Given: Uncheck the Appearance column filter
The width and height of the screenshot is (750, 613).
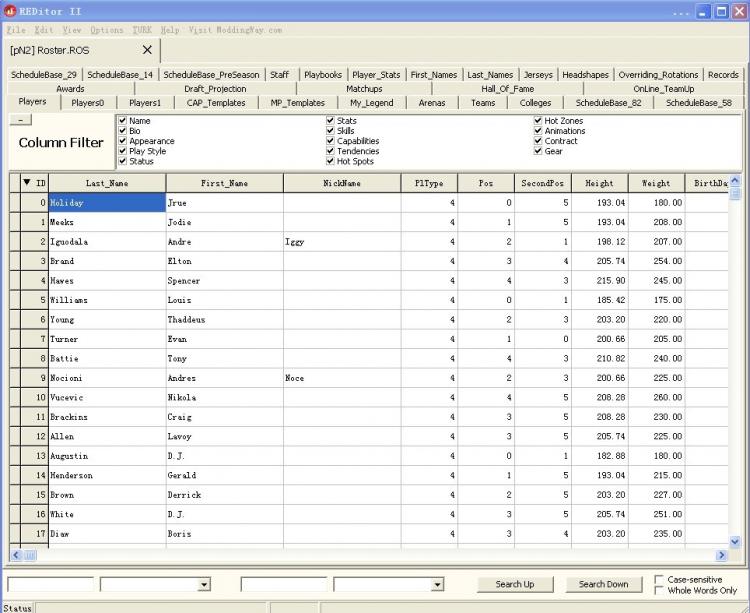Looking at the screenshot, I should [x=123, y=141].
